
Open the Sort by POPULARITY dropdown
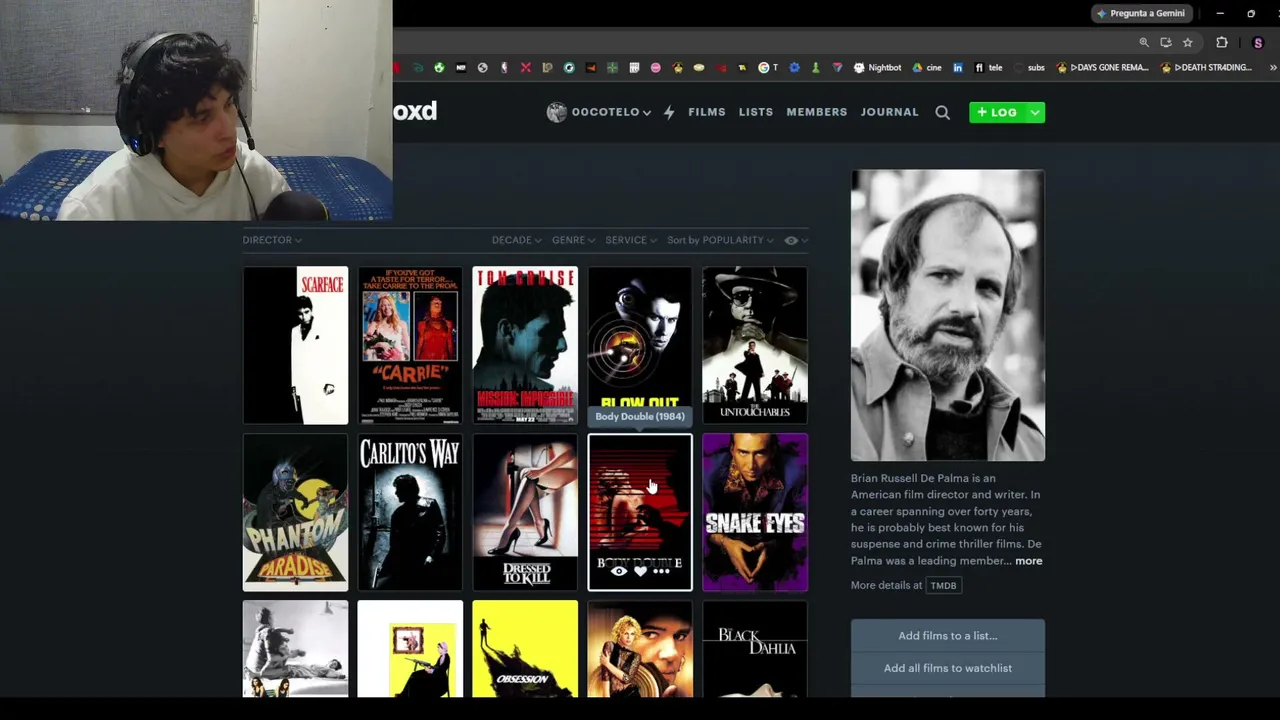(721, 240)
